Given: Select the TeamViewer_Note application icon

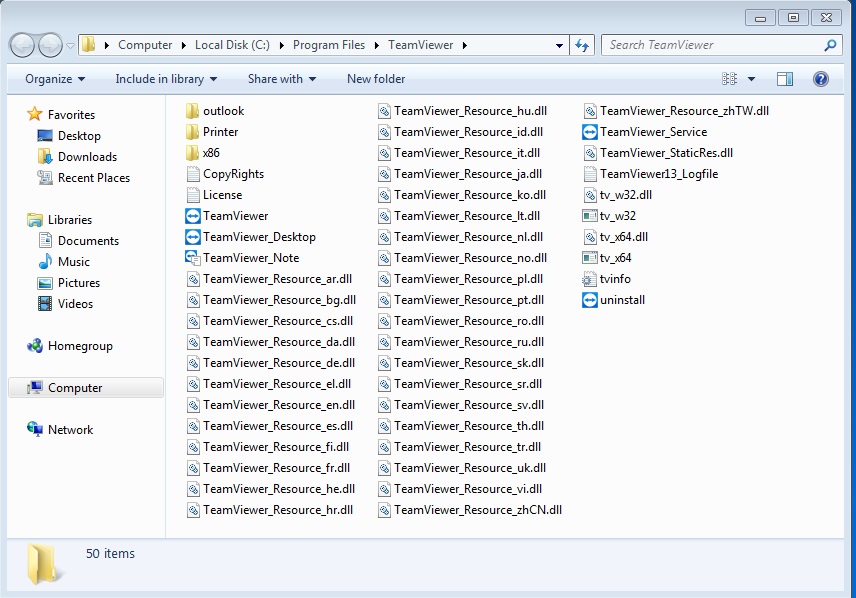Looking at the screenshot, I should pos(193,258).
